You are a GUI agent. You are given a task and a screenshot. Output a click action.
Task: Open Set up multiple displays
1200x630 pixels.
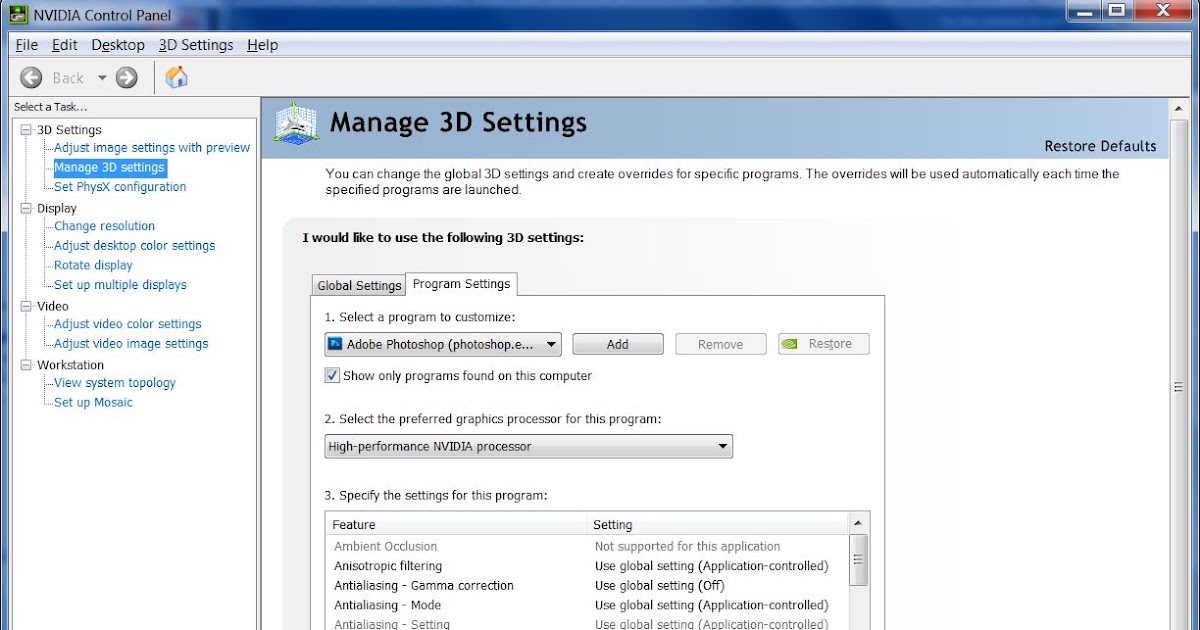(x=120, y=285)
